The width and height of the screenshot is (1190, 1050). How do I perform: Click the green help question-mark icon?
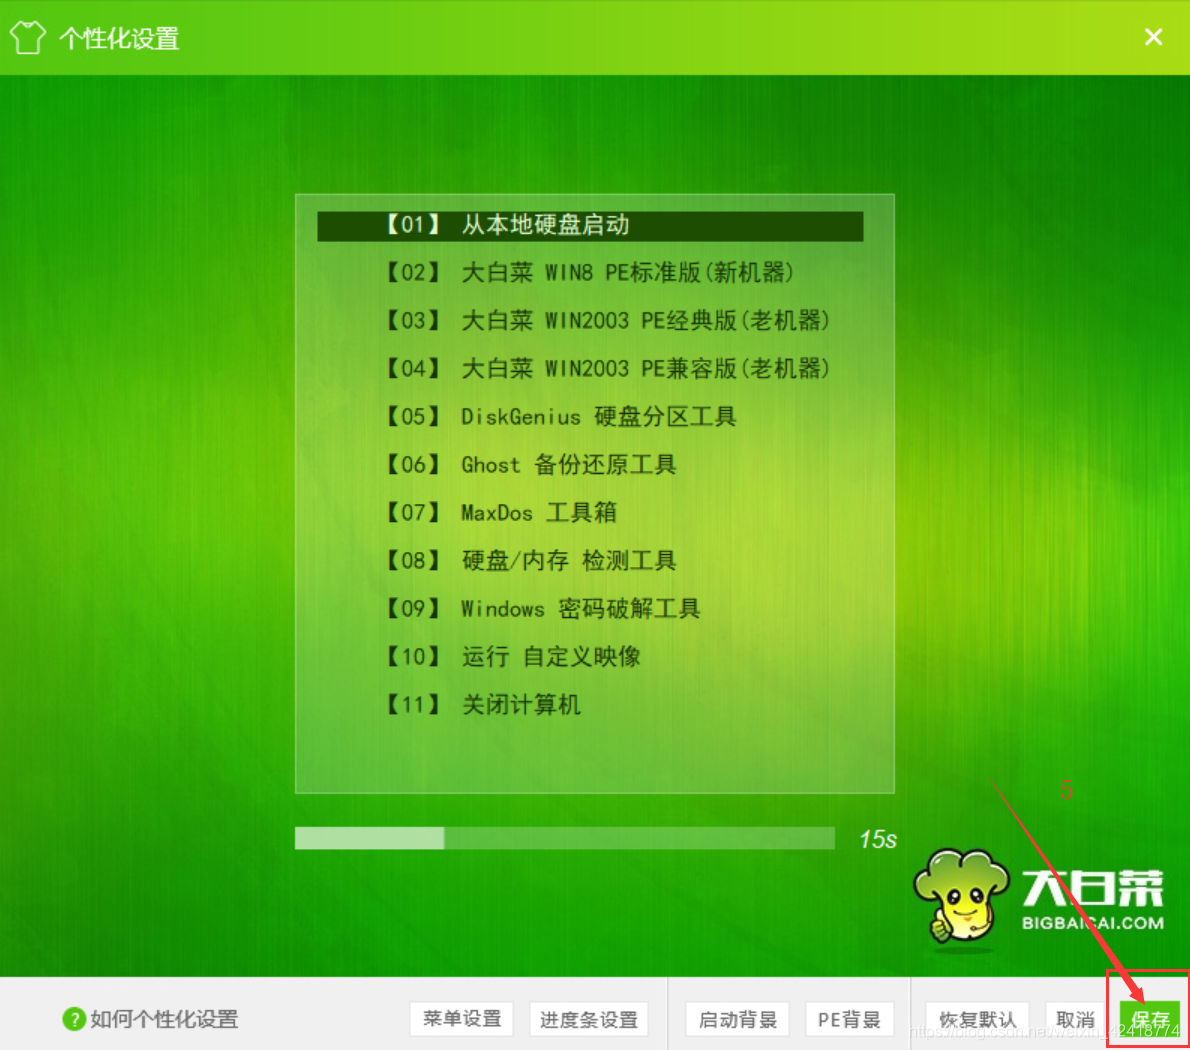point(74,1018)
